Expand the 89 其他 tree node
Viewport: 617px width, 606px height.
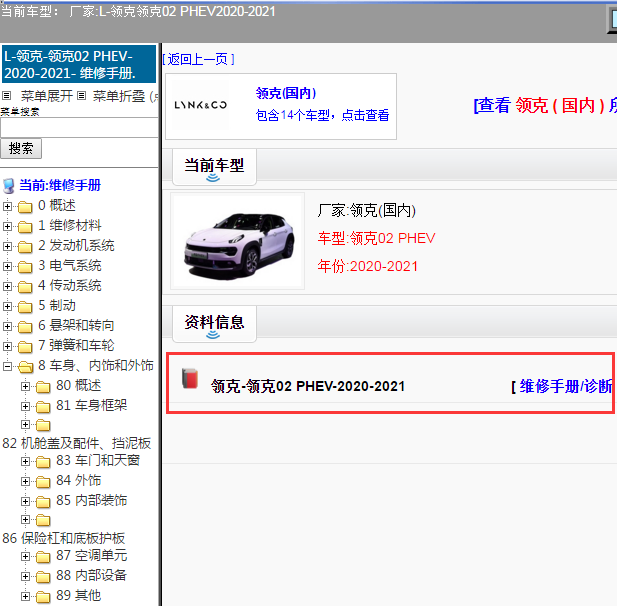[x=25, y=597]
